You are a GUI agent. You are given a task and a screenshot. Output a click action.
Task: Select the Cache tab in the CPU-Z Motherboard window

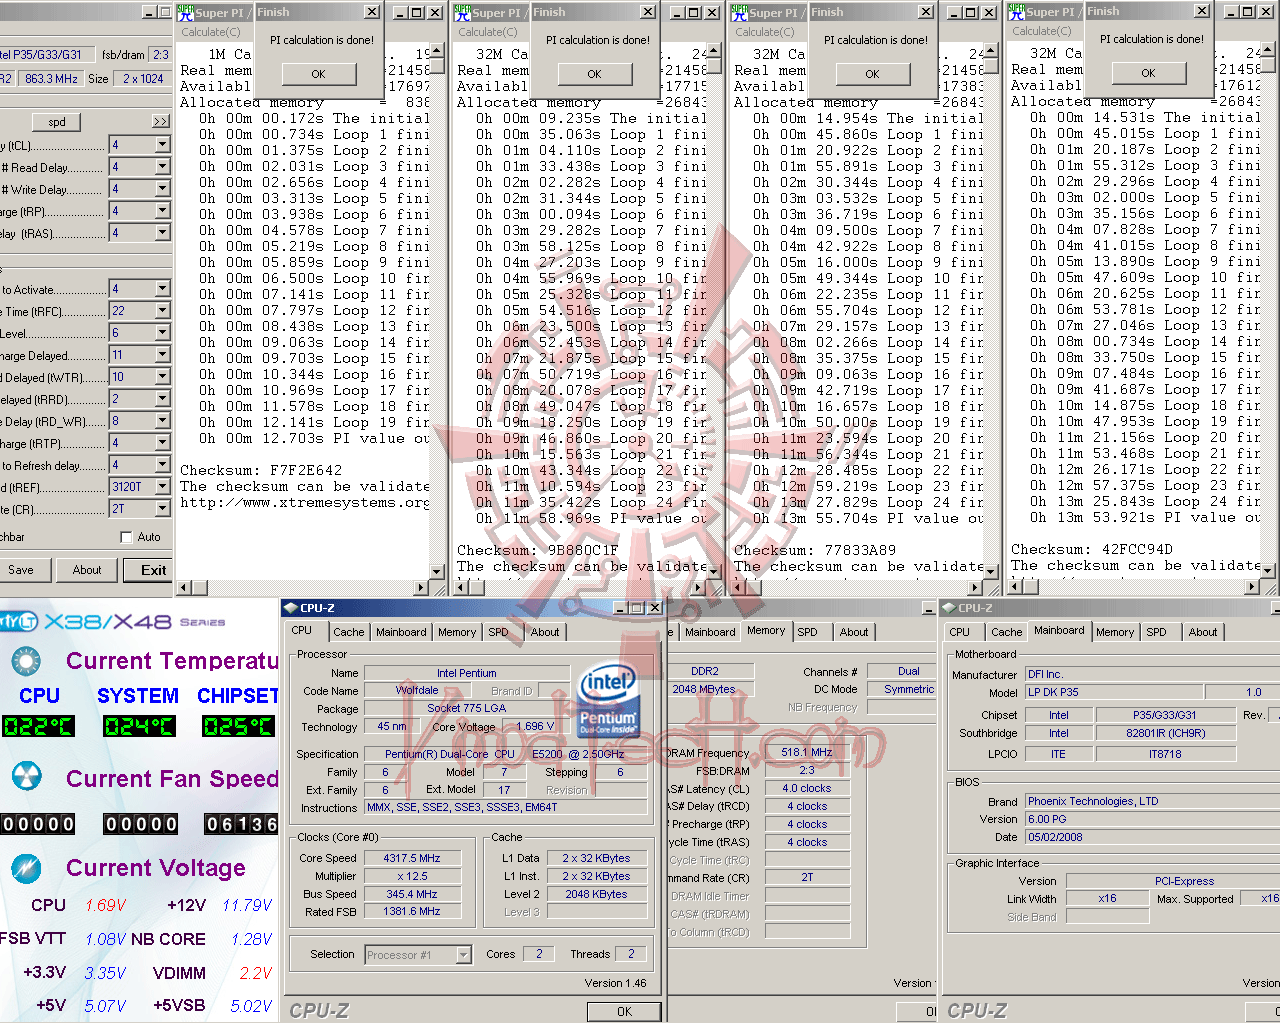1007,632
